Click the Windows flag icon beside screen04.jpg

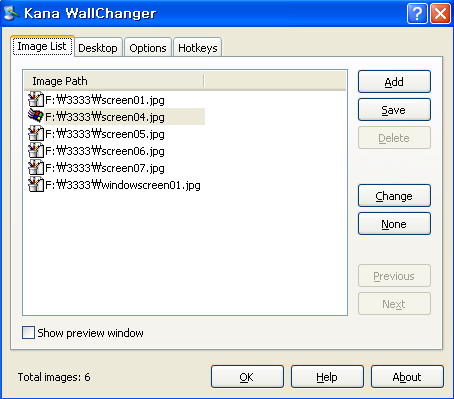coord(36,116)
